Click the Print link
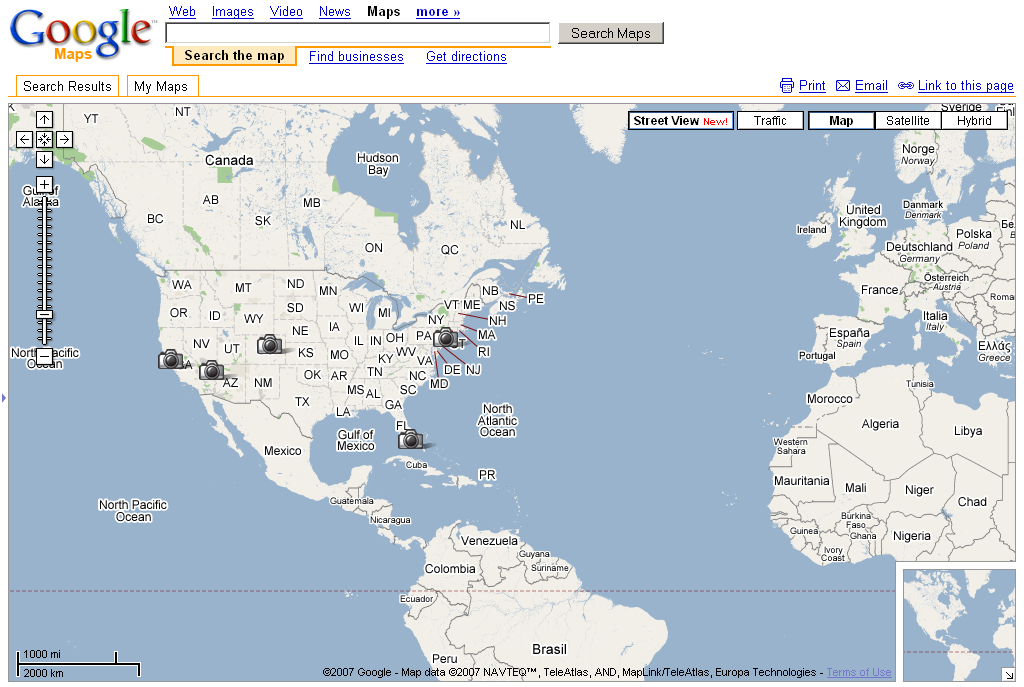The width and height of the screenshot is (1024, 687). pyautogui.click(x=812, y=86)
